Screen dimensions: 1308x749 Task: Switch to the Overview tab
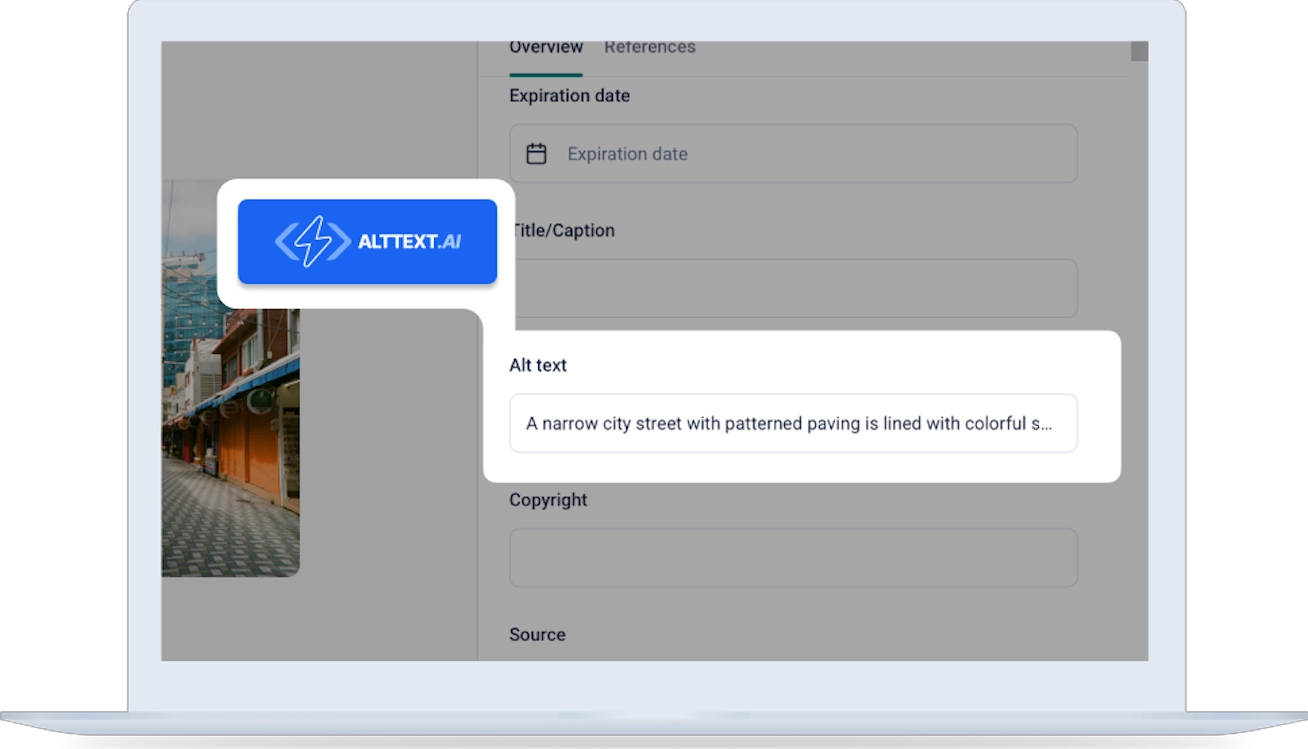pos(546,48)
